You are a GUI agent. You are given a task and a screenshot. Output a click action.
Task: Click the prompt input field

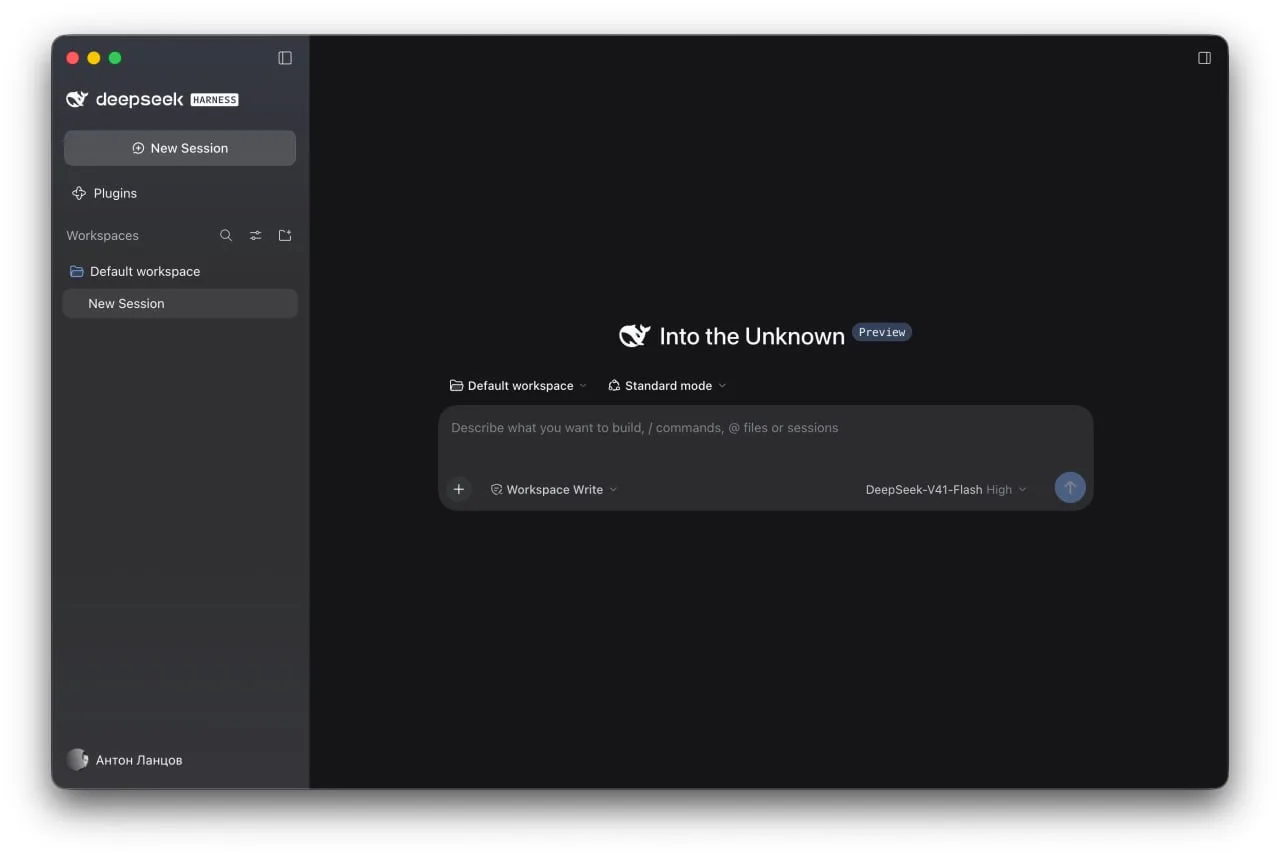pos(765,428)
